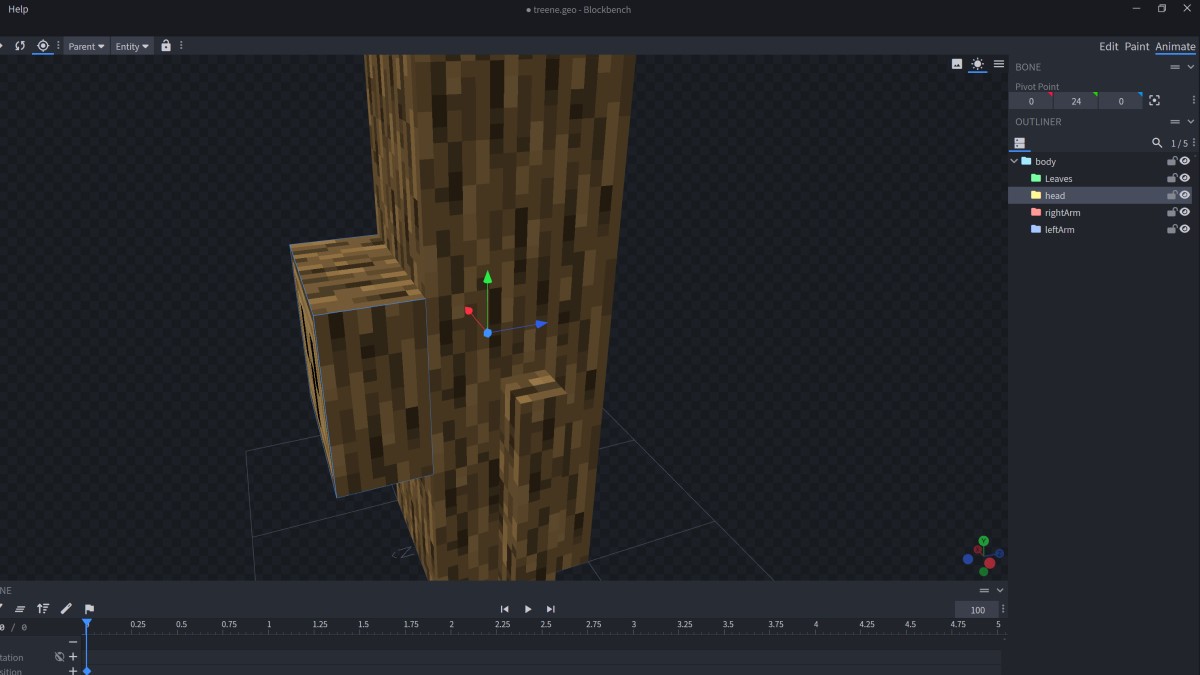Open the Parent transform space dropdown
The image size is (1200, 675).
[x=86, y=46]
